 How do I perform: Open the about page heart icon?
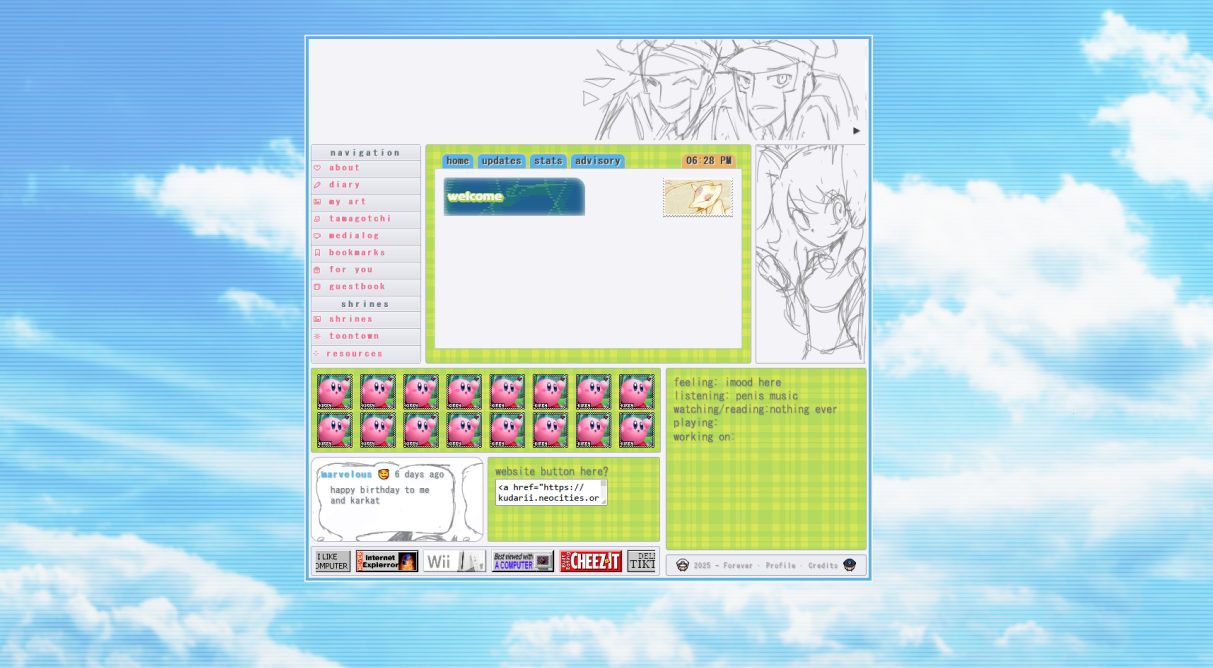click(x=317, y=168)
